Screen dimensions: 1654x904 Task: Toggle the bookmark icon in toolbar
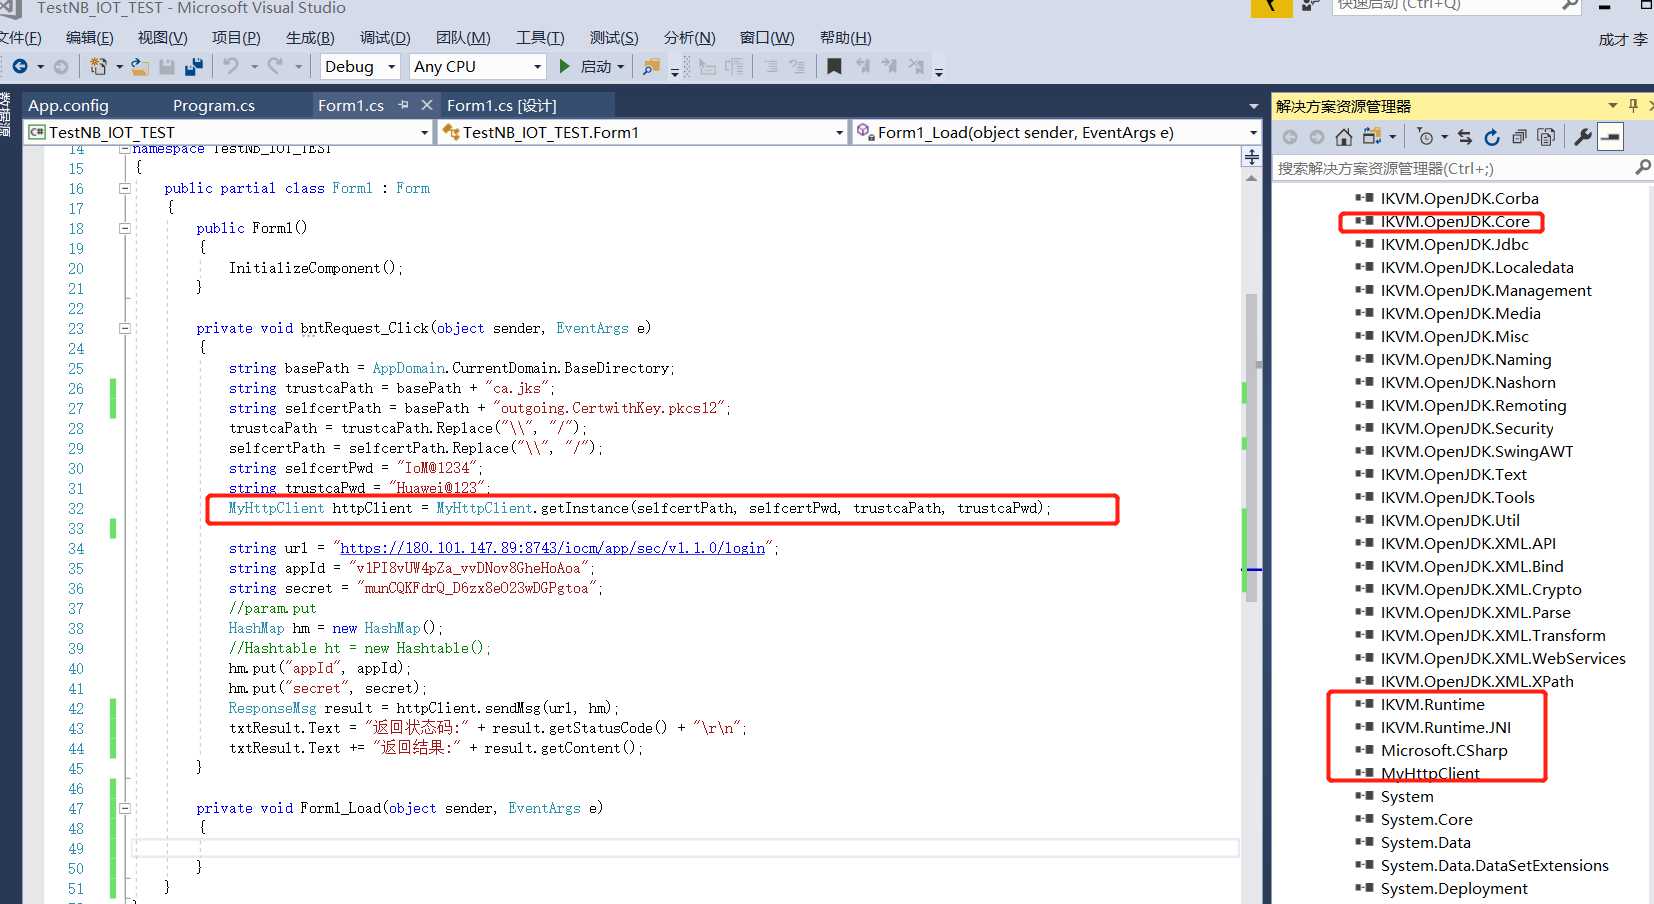pos(834,66)
